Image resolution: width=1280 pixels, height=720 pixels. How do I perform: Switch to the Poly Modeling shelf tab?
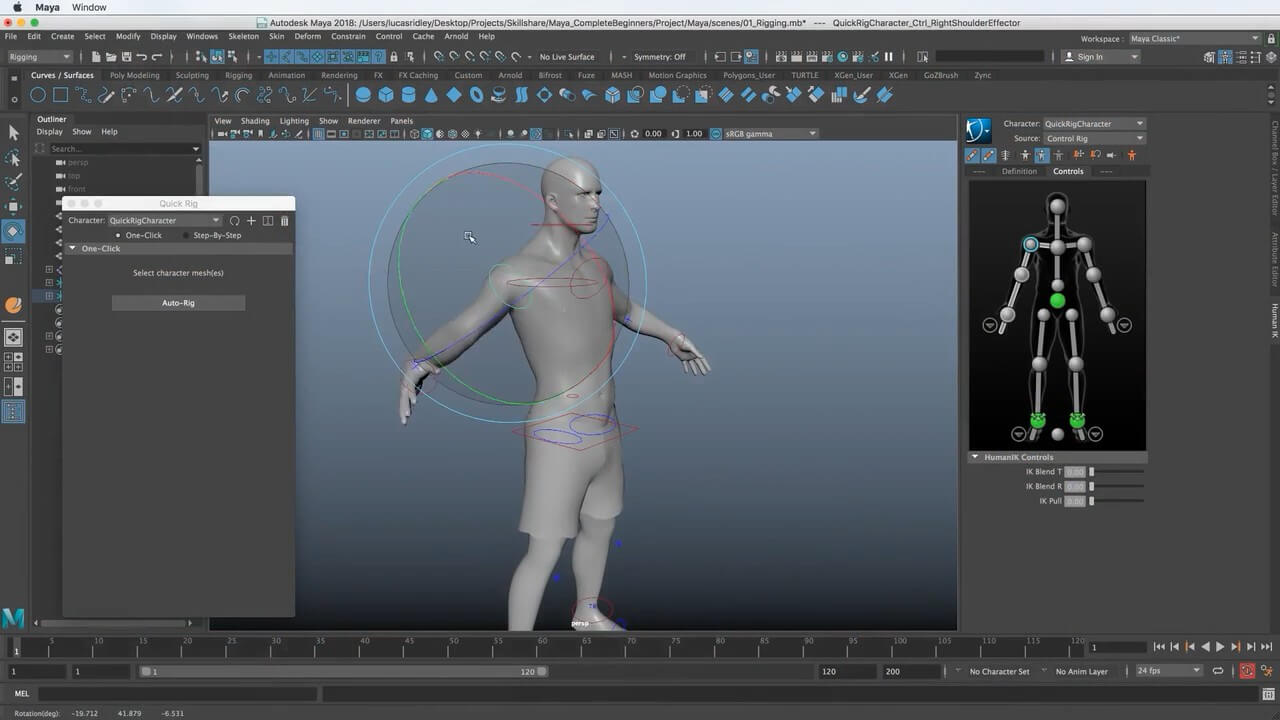click(x=134, y=75)
